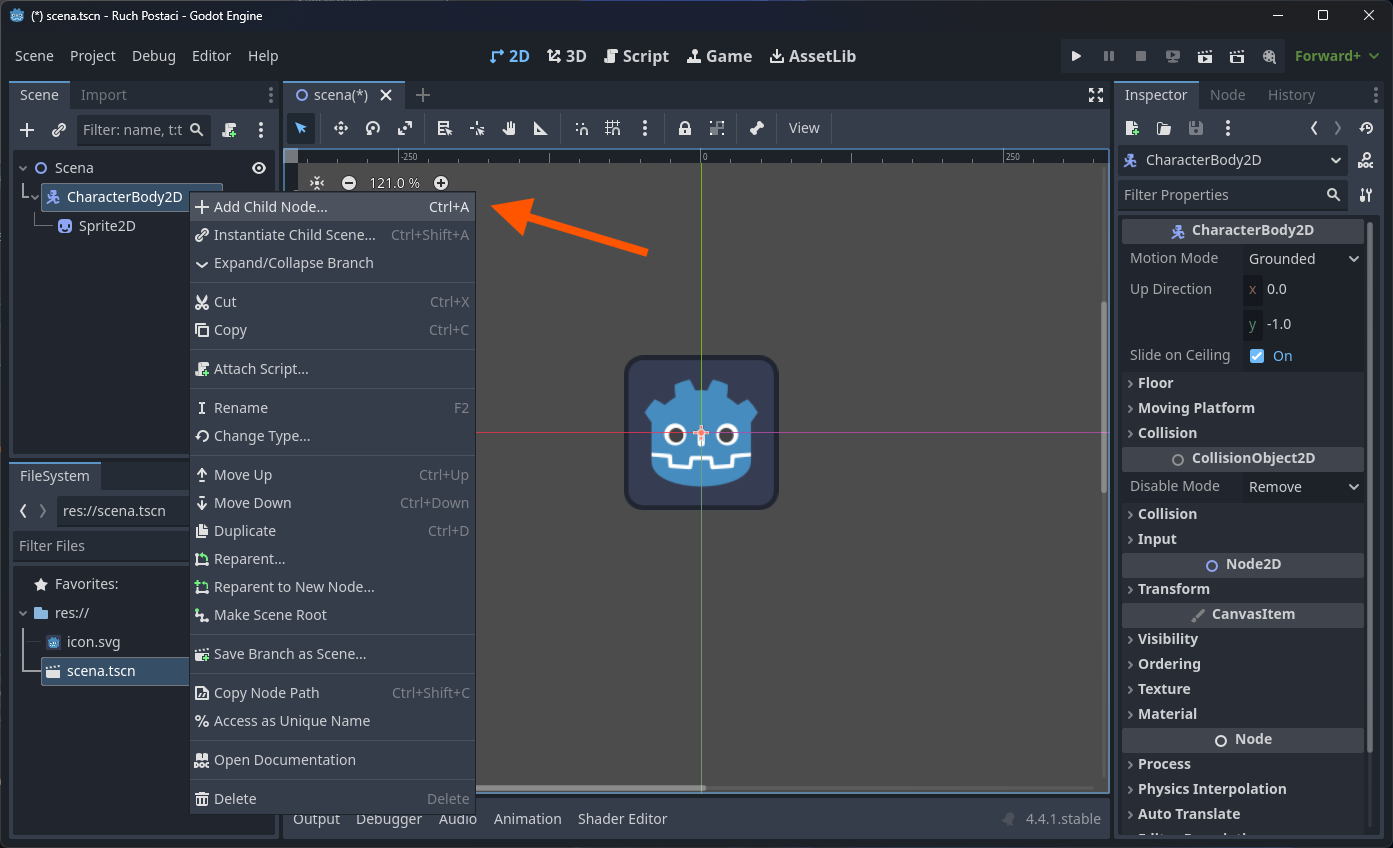
Task: Zoom in the 2D viewport
Action: [x=441, y=183]
